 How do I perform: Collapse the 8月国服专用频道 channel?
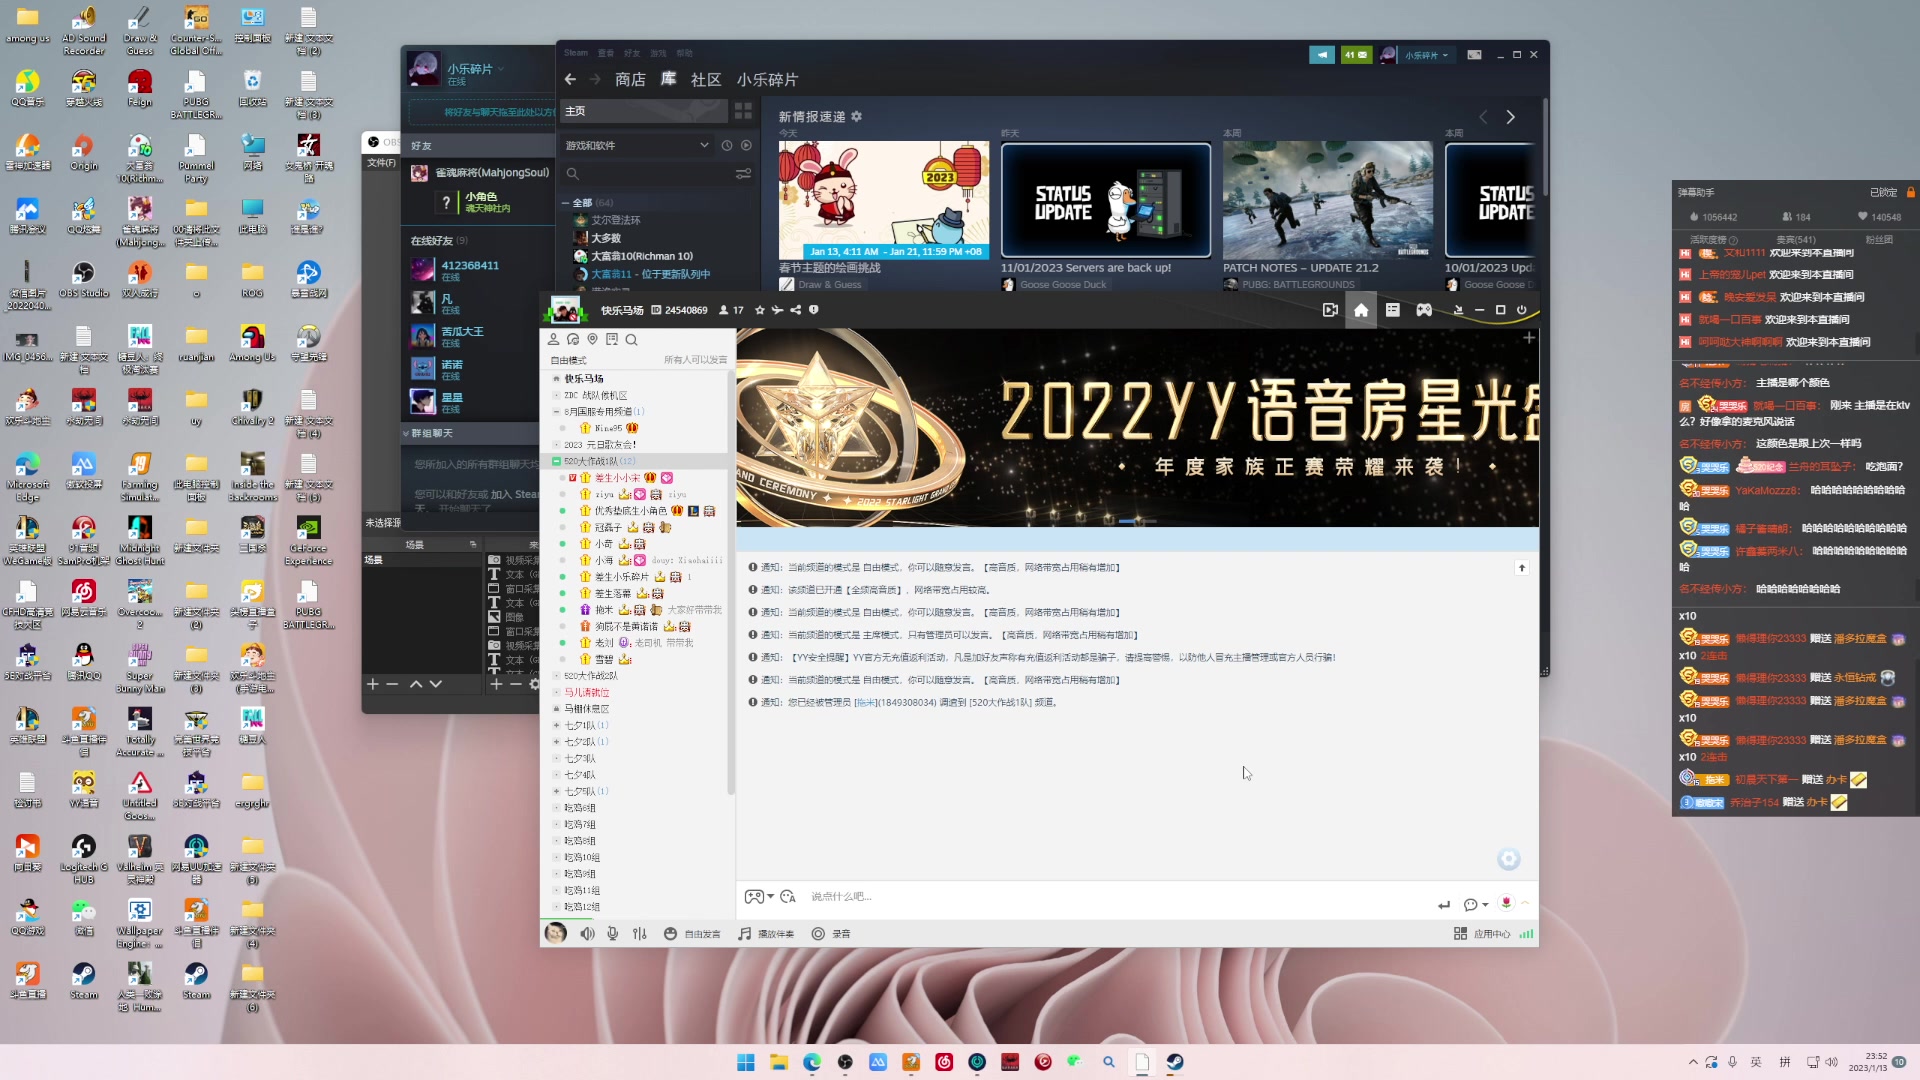click(556, 411)
